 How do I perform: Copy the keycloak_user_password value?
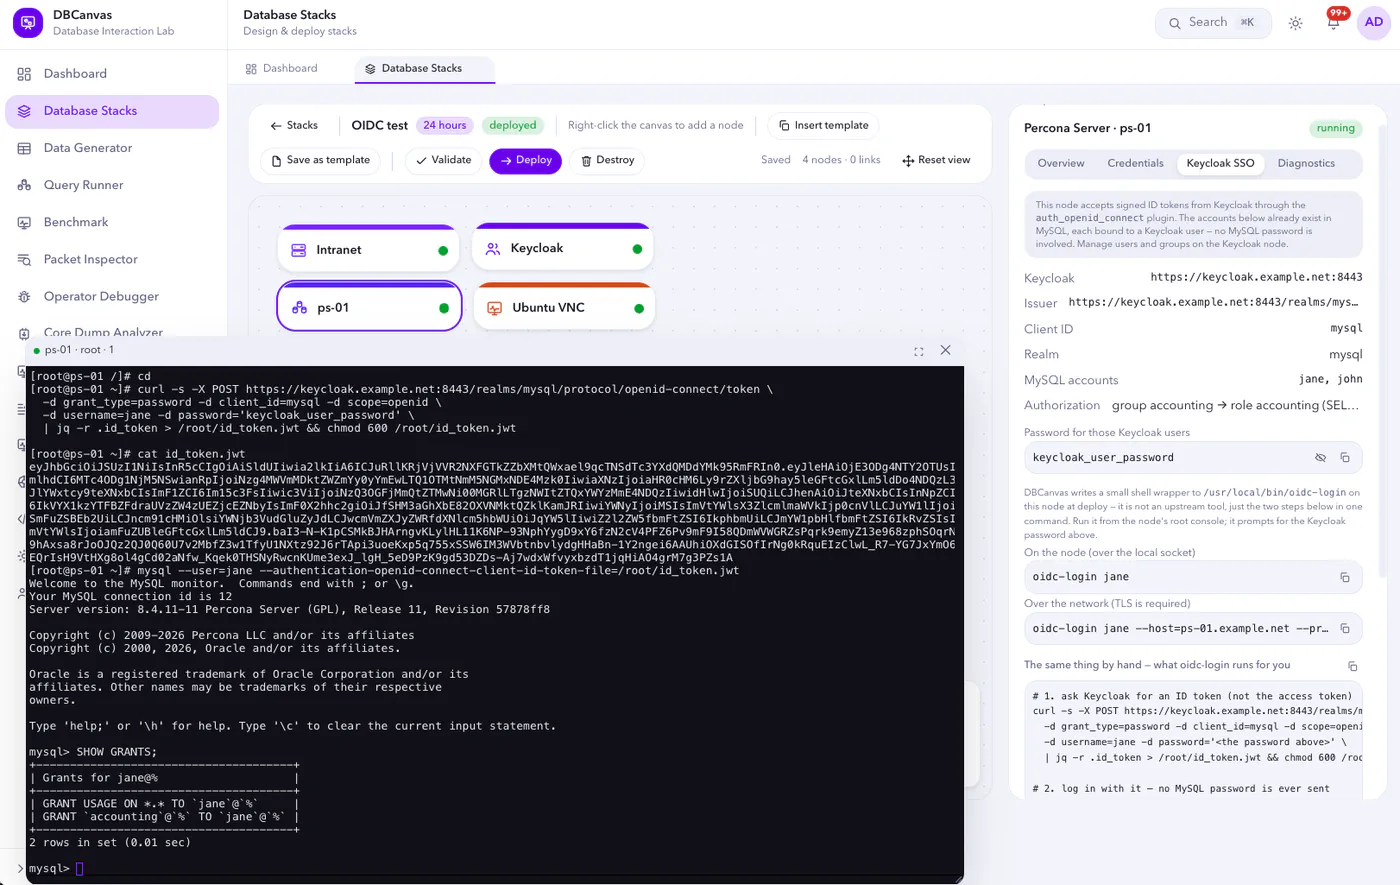click(x=1345, y=458)
